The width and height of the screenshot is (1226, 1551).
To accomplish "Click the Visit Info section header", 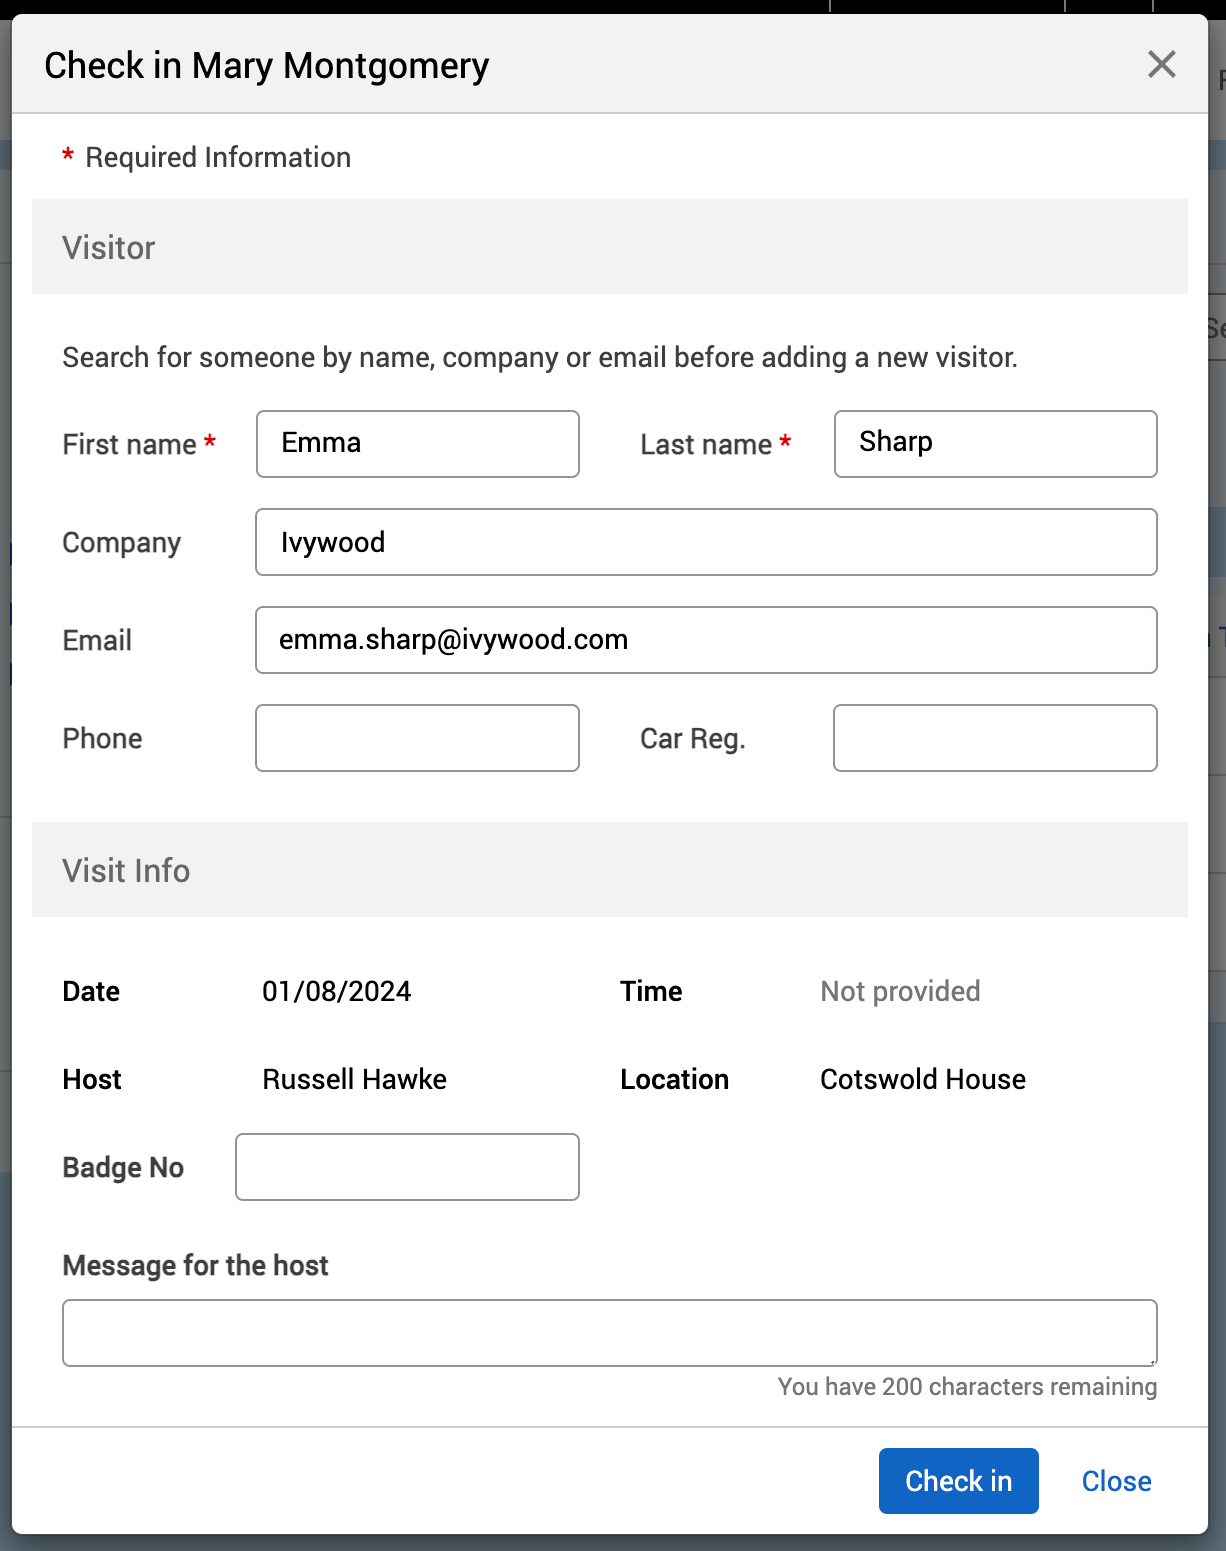I will point(126,870).
